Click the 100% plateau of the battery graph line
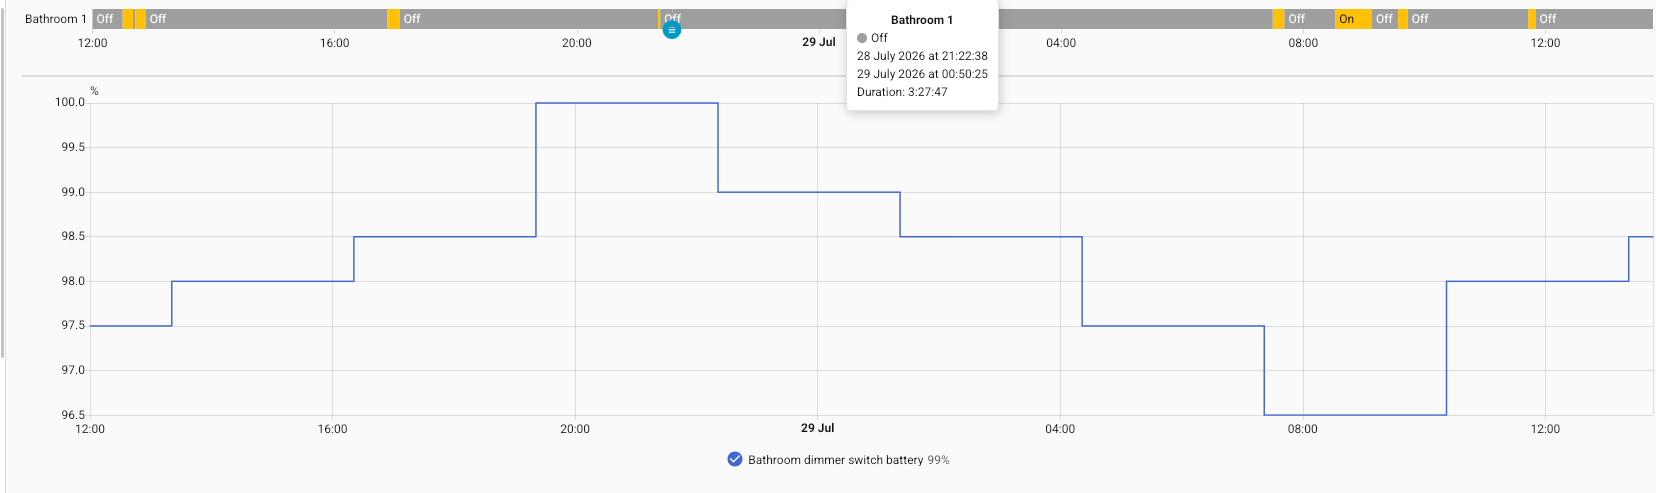This screenshot has height=493, width=1656. tap(627, 103)
